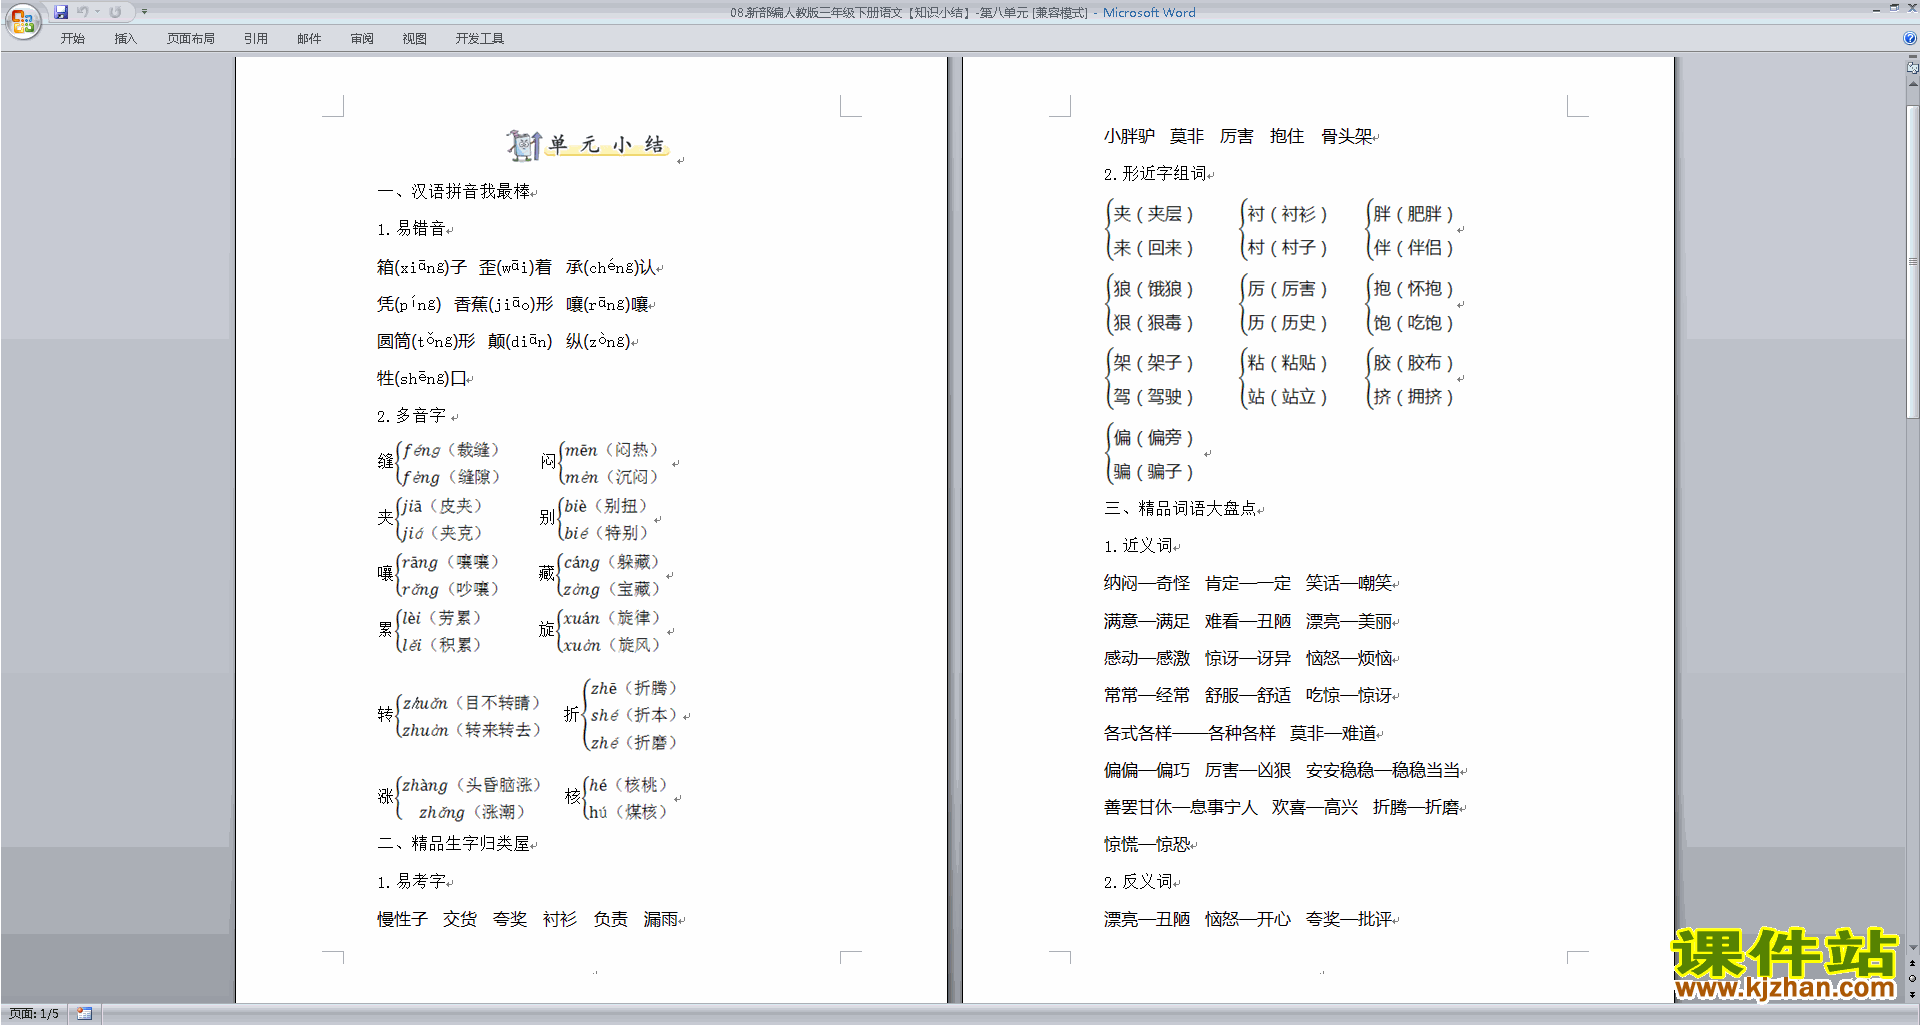The width and height of the screenshot is (1920, 1025).
Task: Click the entry 夹（夹层）
Action: 1153,214
